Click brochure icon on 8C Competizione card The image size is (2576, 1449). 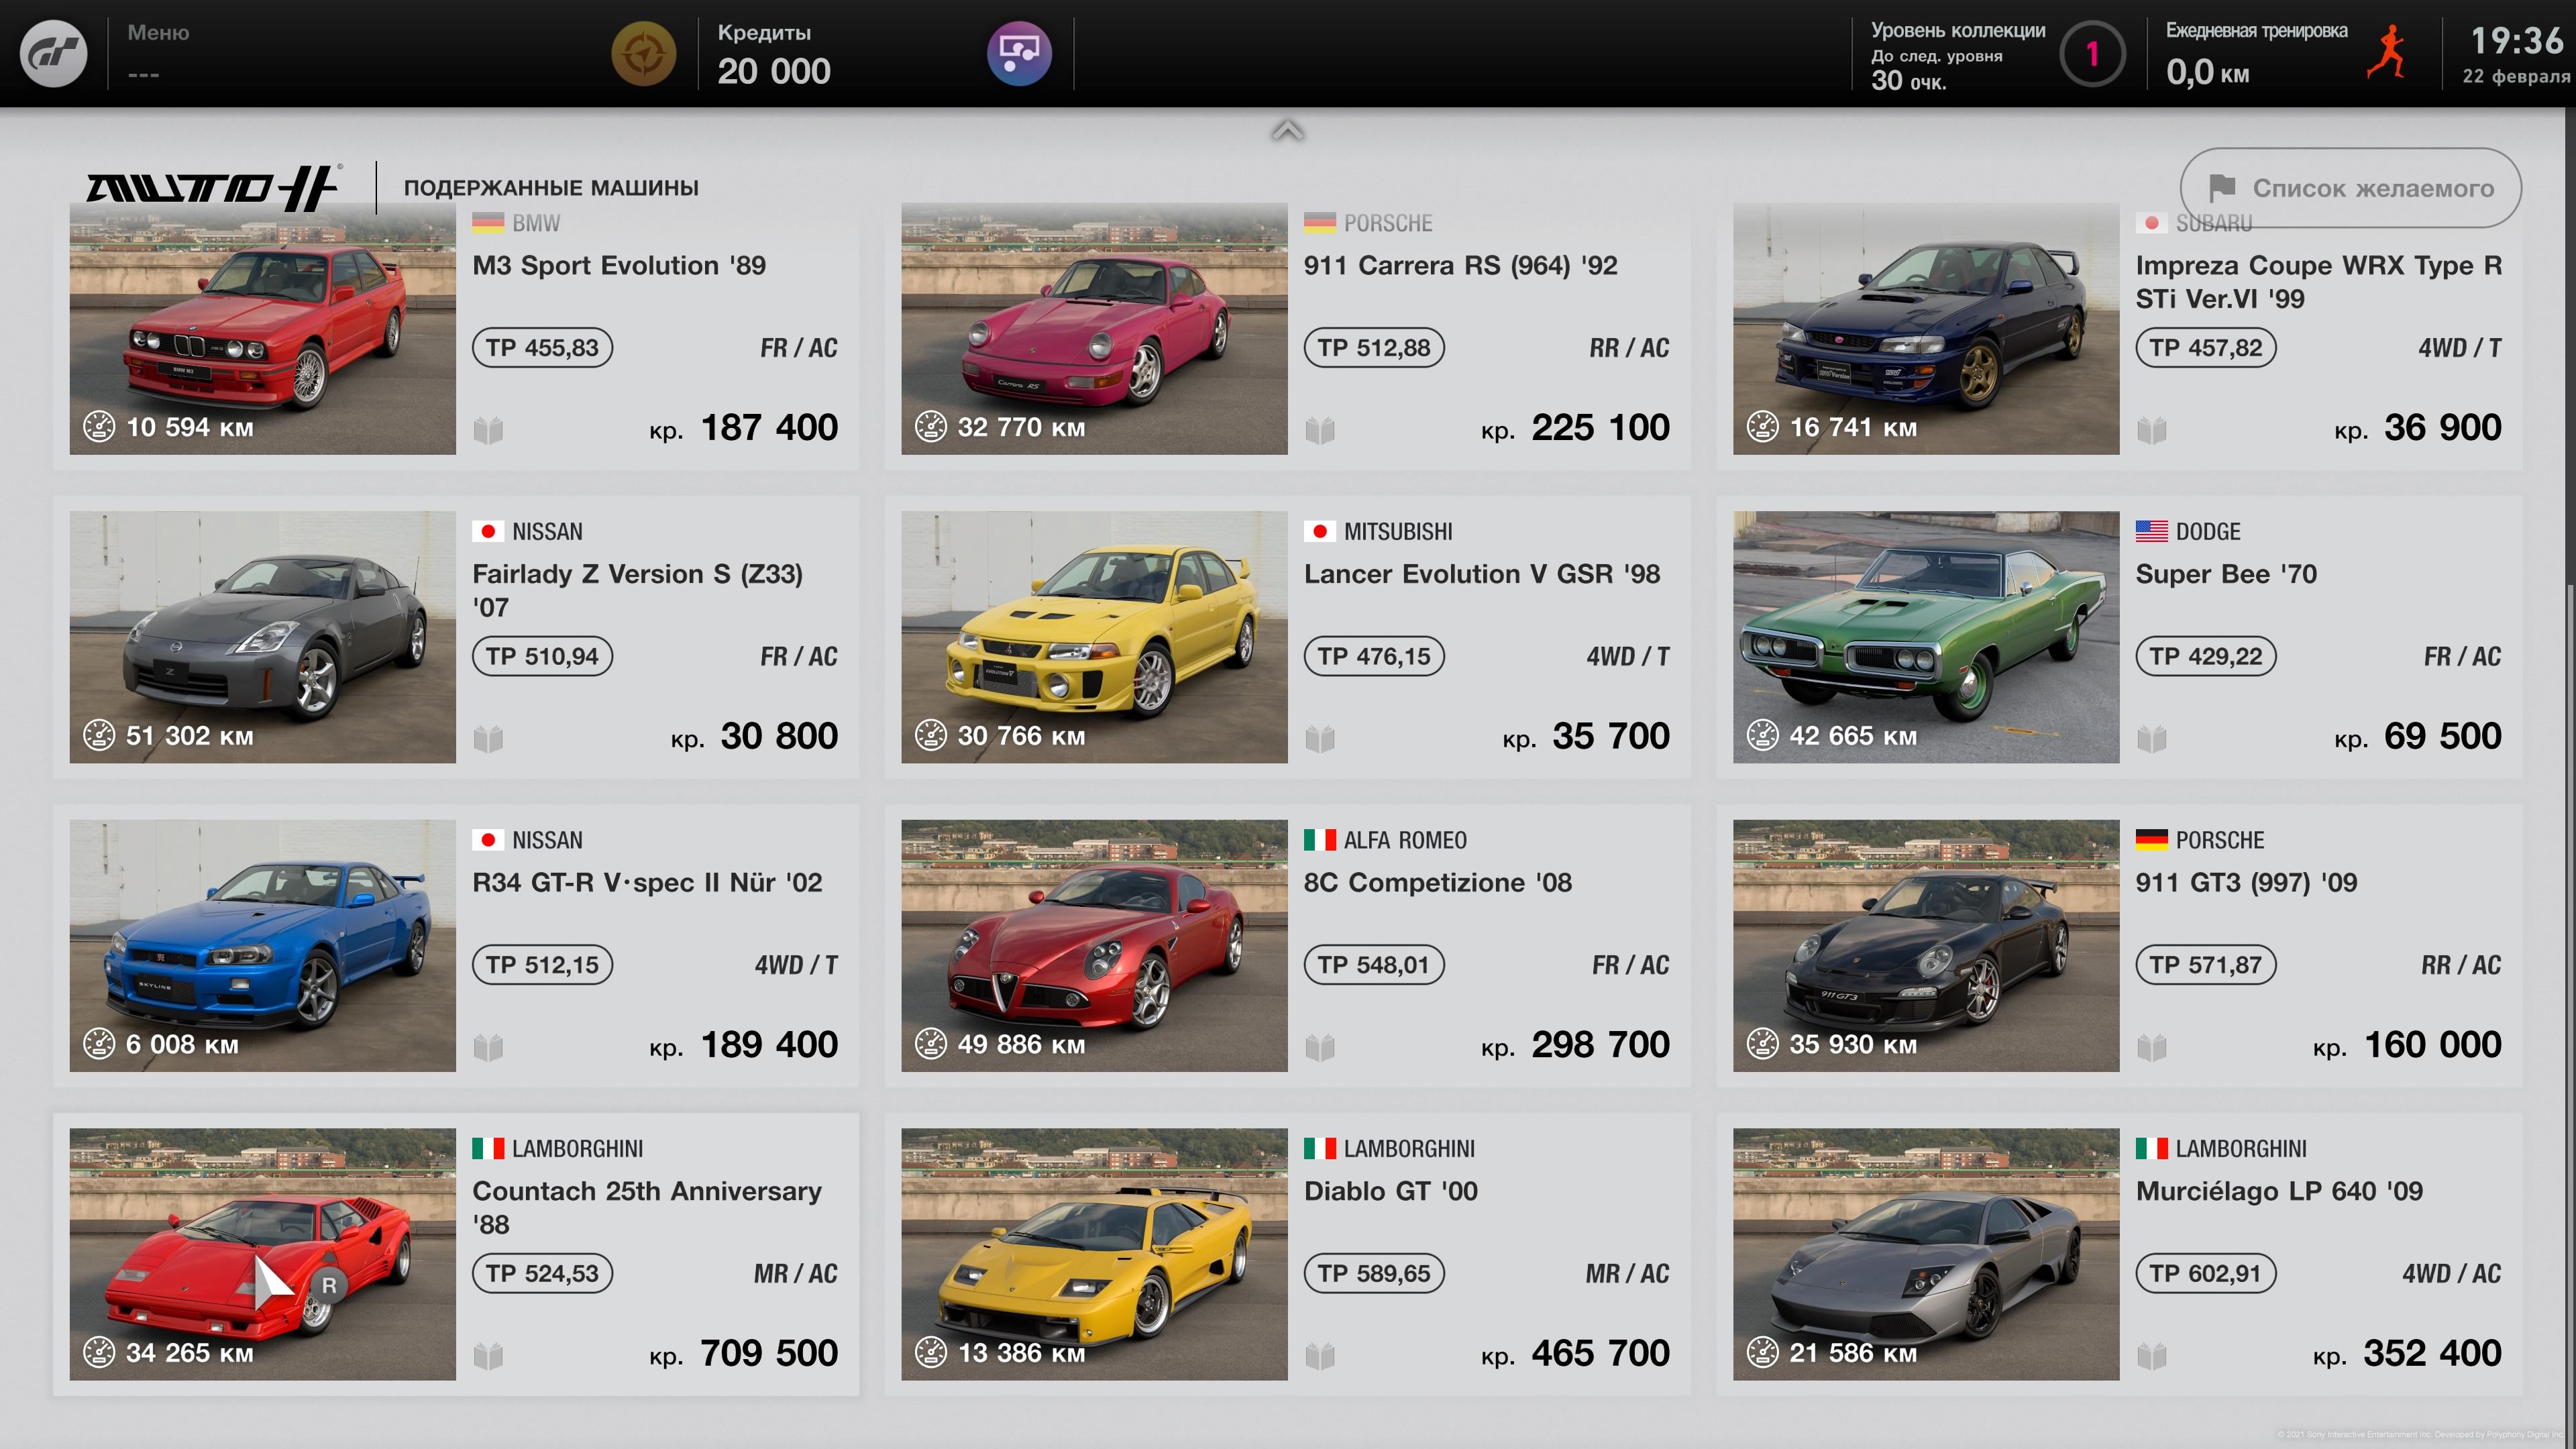click(x=1320, y=1047)
